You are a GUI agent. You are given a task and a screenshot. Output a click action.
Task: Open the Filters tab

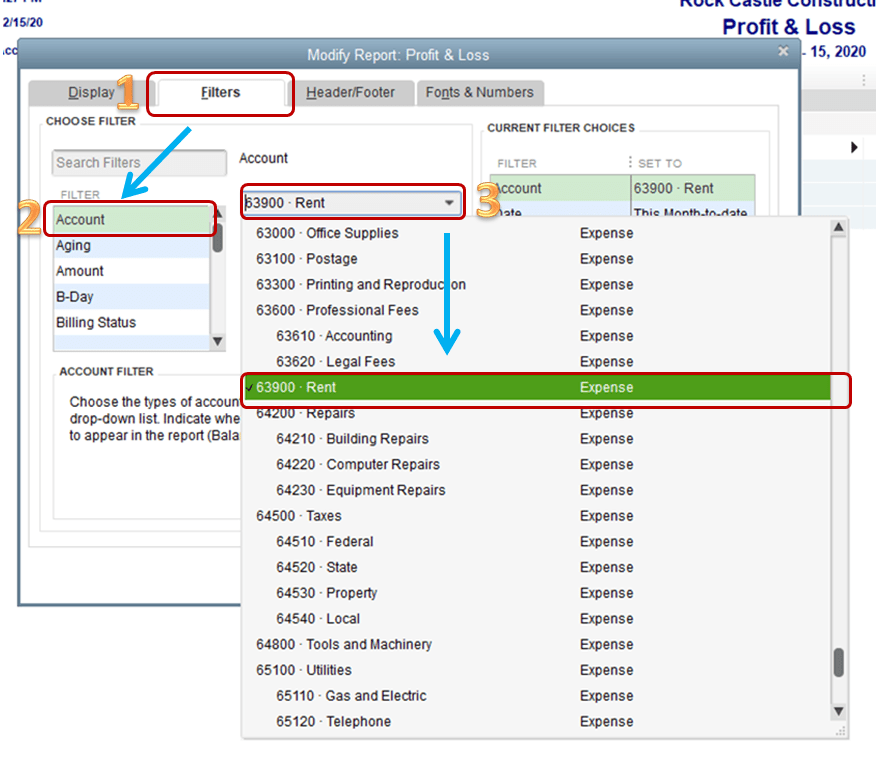[x=220, y=92]
